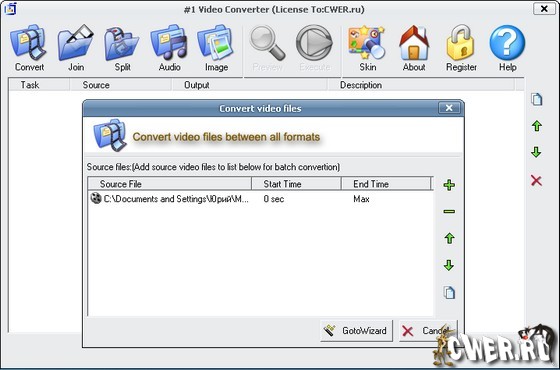
Task: Select the Split video tool
Action: 122,48
